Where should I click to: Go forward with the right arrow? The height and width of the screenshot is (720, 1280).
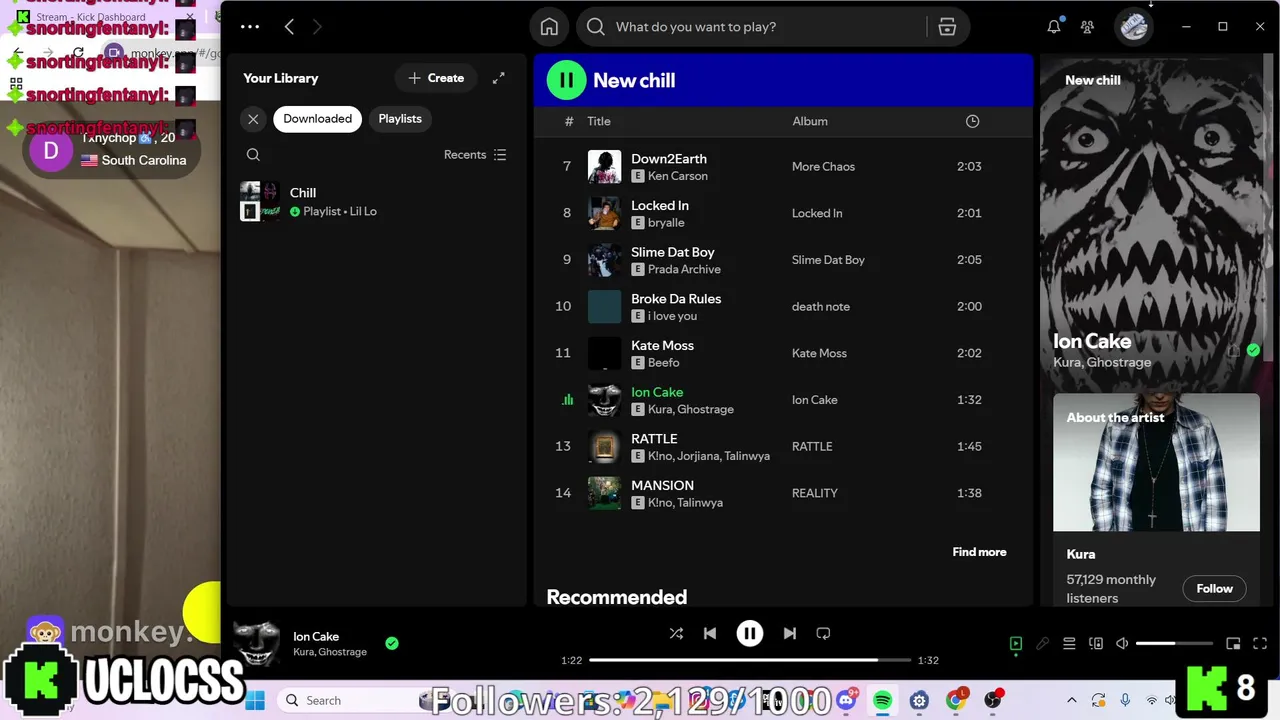click(317, 27)
